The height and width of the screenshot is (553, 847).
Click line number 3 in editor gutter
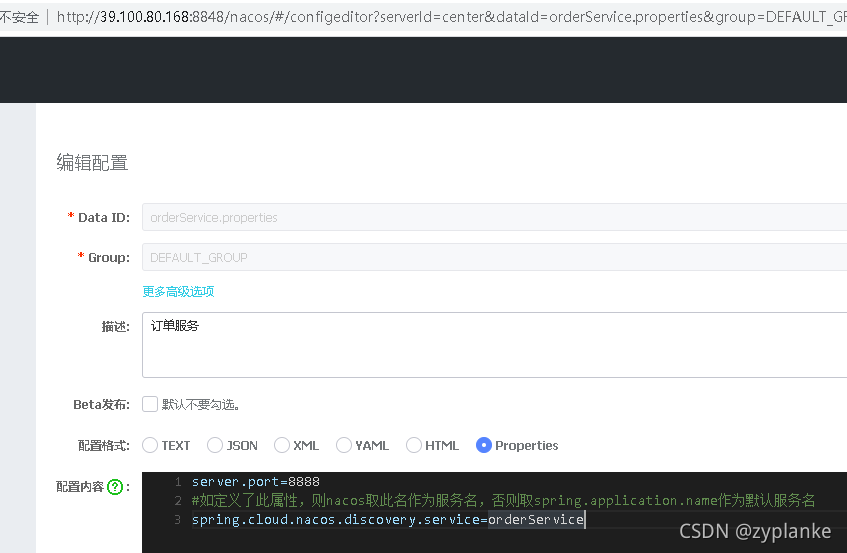click(178, 520)
